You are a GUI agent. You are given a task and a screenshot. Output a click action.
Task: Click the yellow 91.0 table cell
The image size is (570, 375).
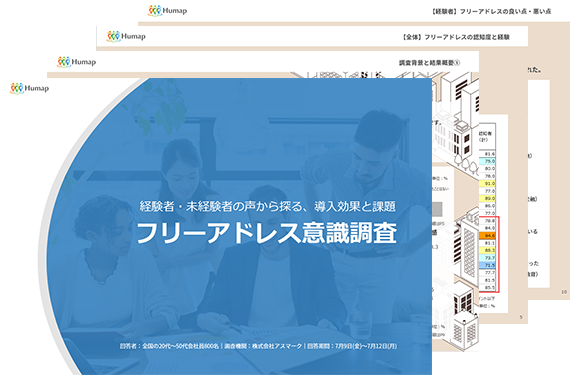click(x=487, y=184)
